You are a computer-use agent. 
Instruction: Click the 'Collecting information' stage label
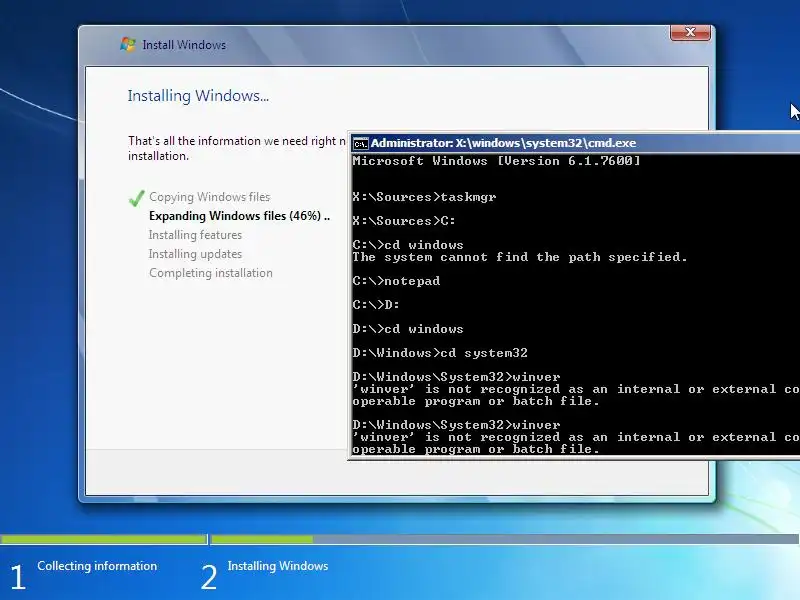tap(97, 566)
